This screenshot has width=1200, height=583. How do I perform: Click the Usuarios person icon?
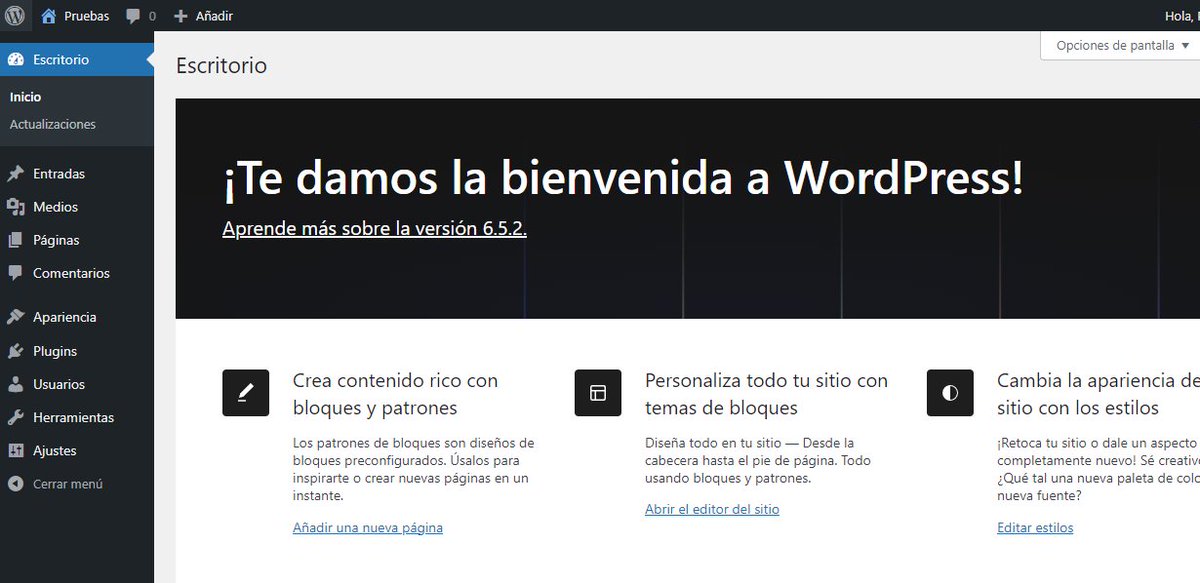pyautogui.click(x=15, y=384)
